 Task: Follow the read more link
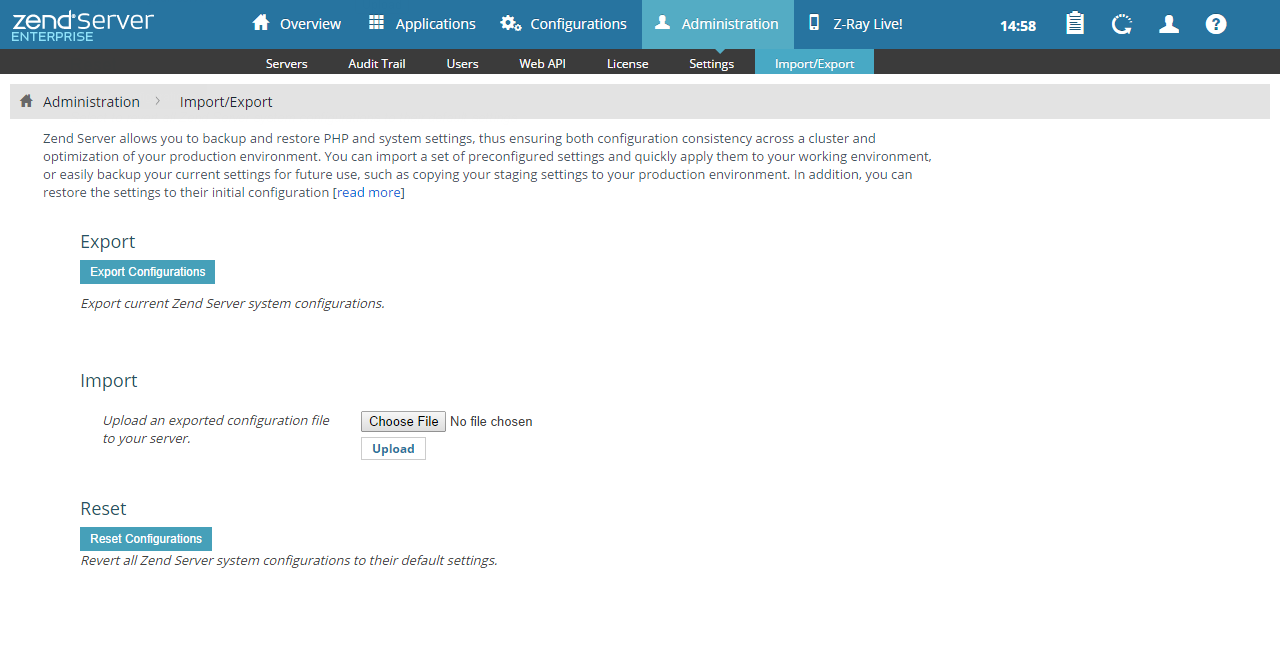368,192
